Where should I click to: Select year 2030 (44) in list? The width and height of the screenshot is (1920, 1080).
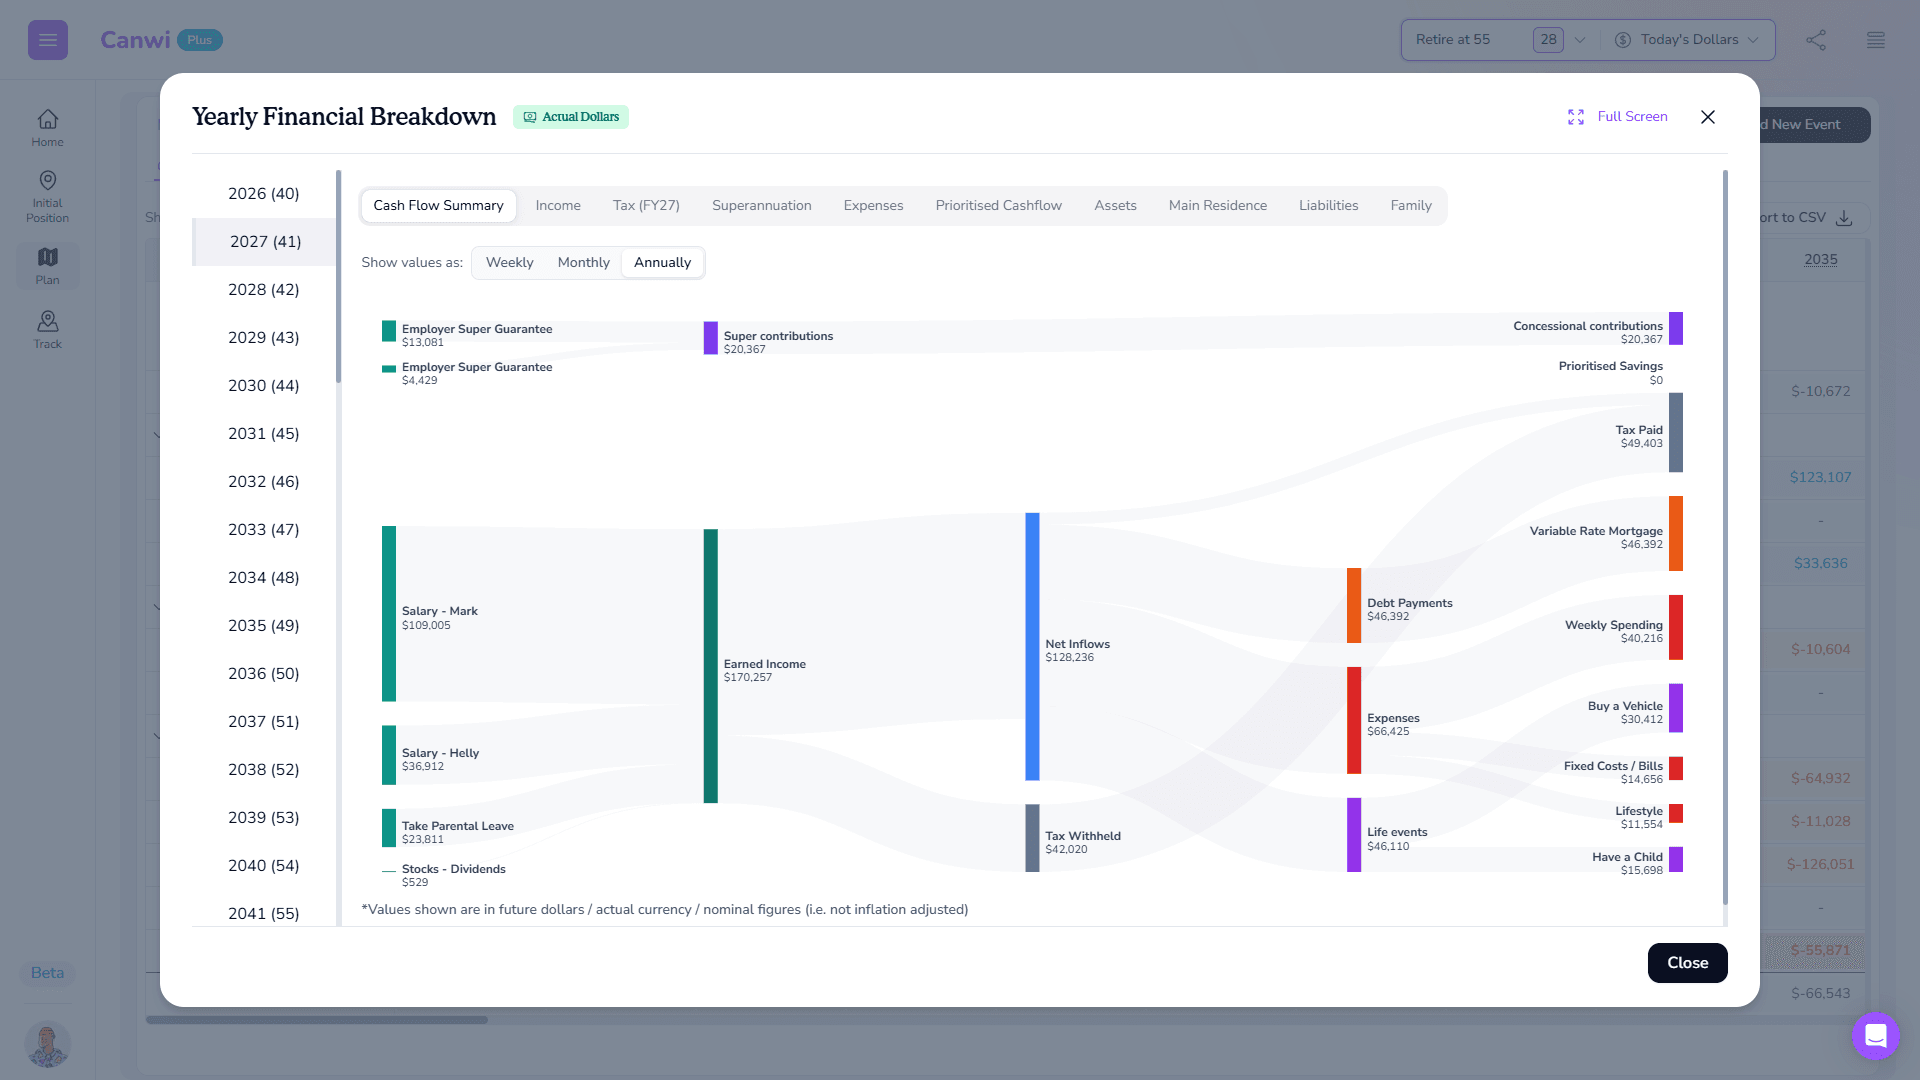click(x=263, y=386)
